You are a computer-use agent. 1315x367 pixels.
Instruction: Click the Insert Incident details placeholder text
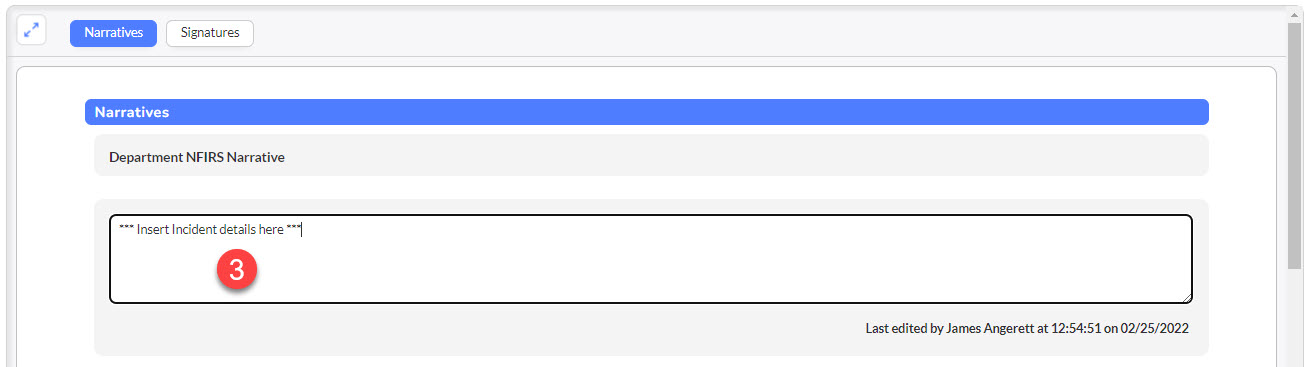tap(210, 230)
